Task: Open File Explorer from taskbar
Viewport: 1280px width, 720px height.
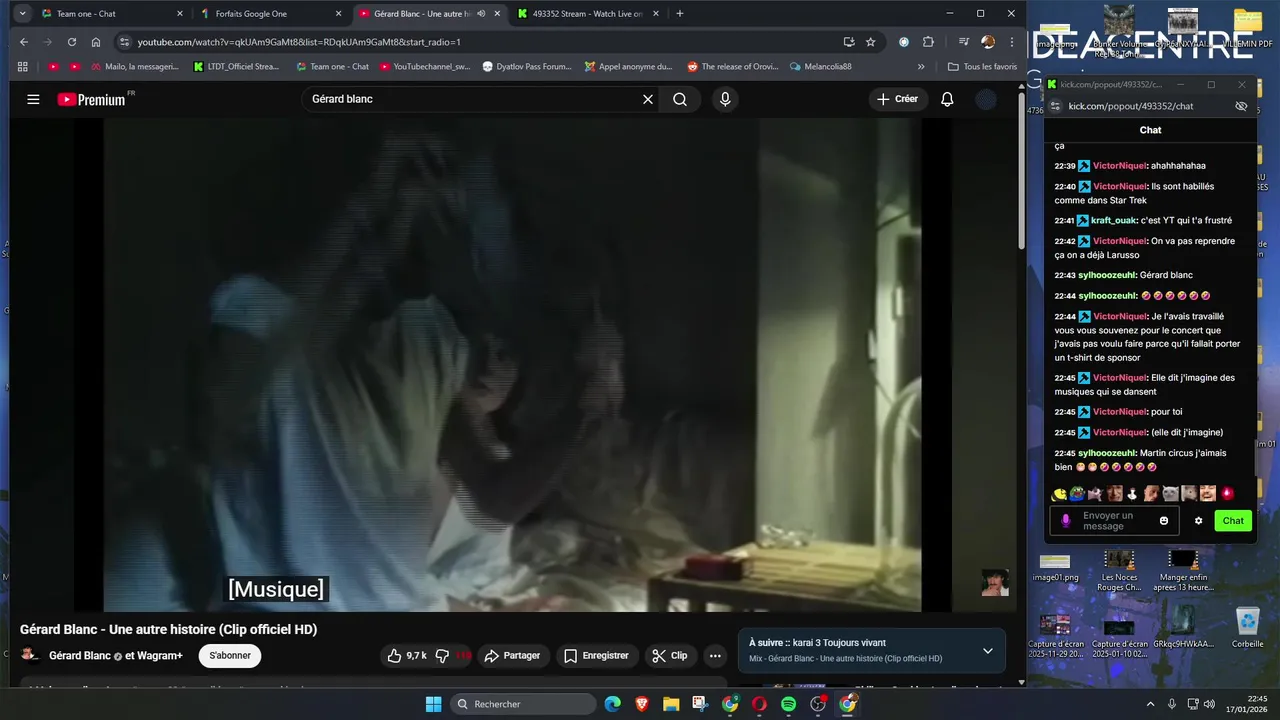Action: 671,704
